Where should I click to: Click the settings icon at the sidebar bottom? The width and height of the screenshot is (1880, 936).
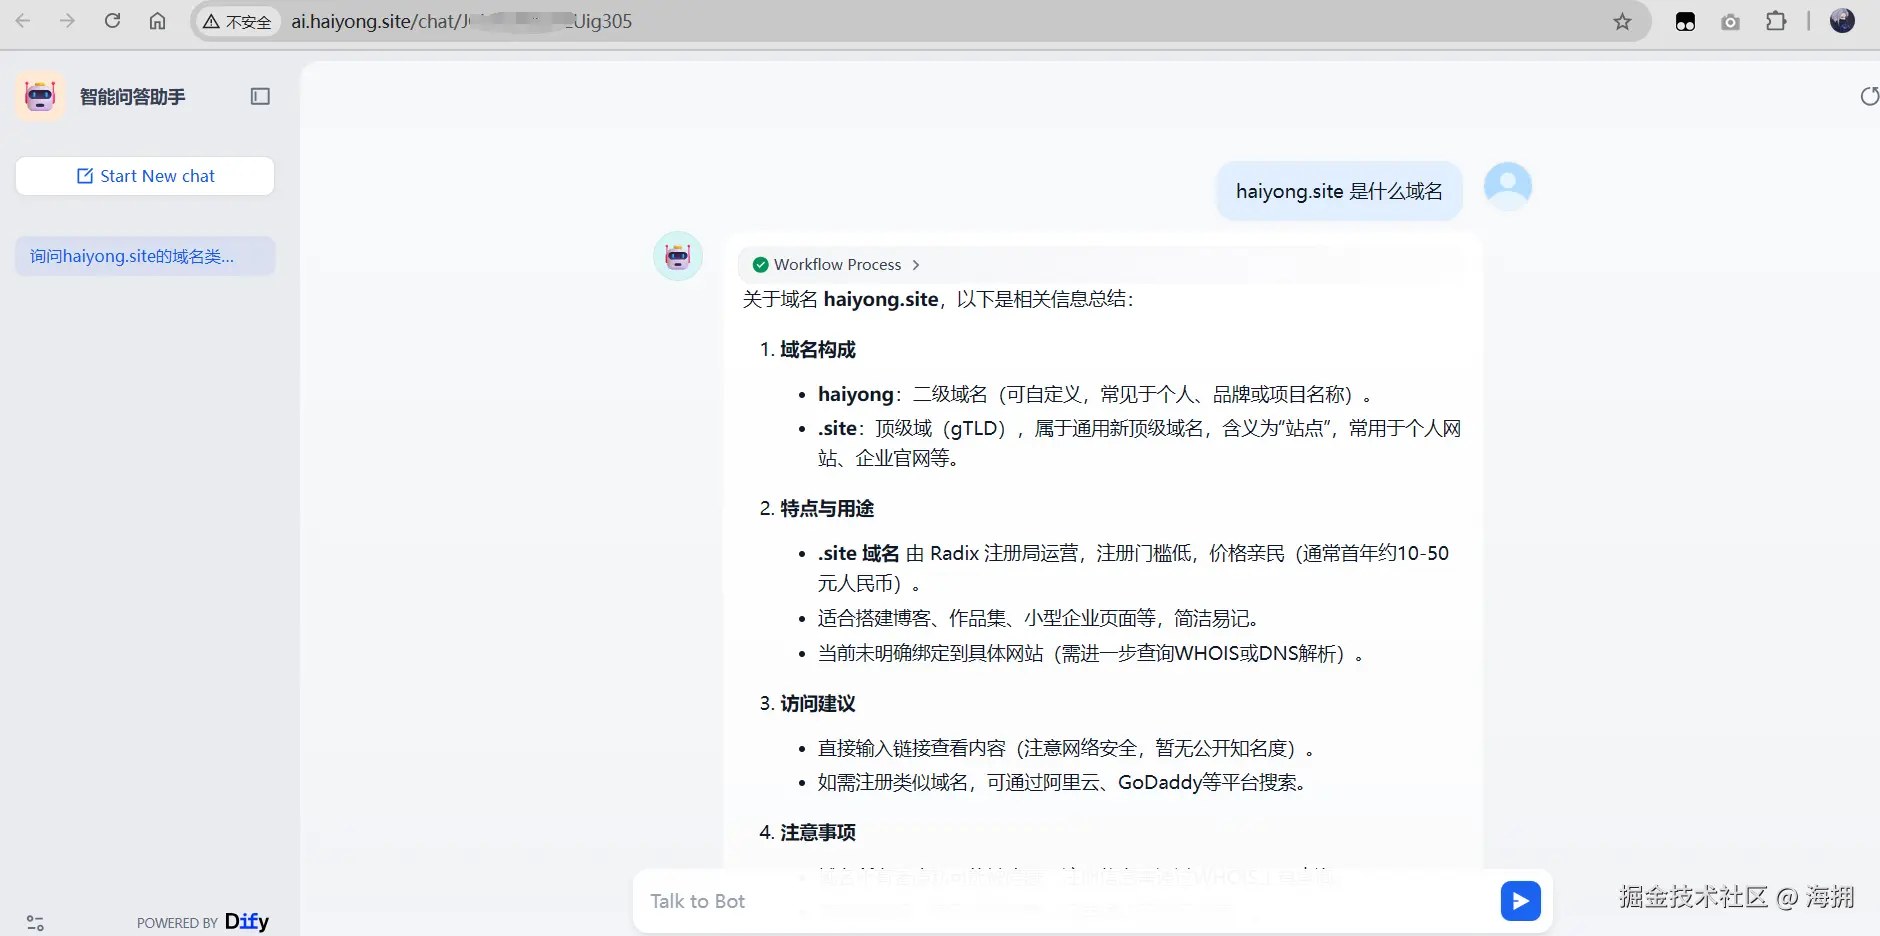click(x=34, y=922)
